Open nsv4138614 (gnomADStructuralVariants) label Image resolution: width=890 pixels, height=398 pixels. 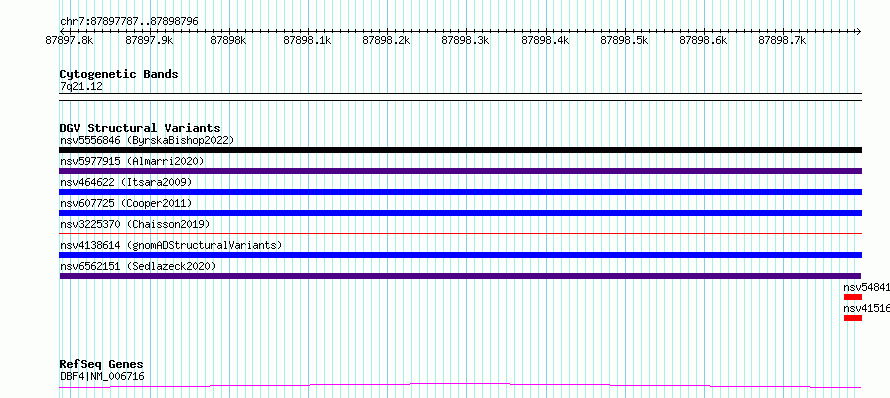coord(171,245)
